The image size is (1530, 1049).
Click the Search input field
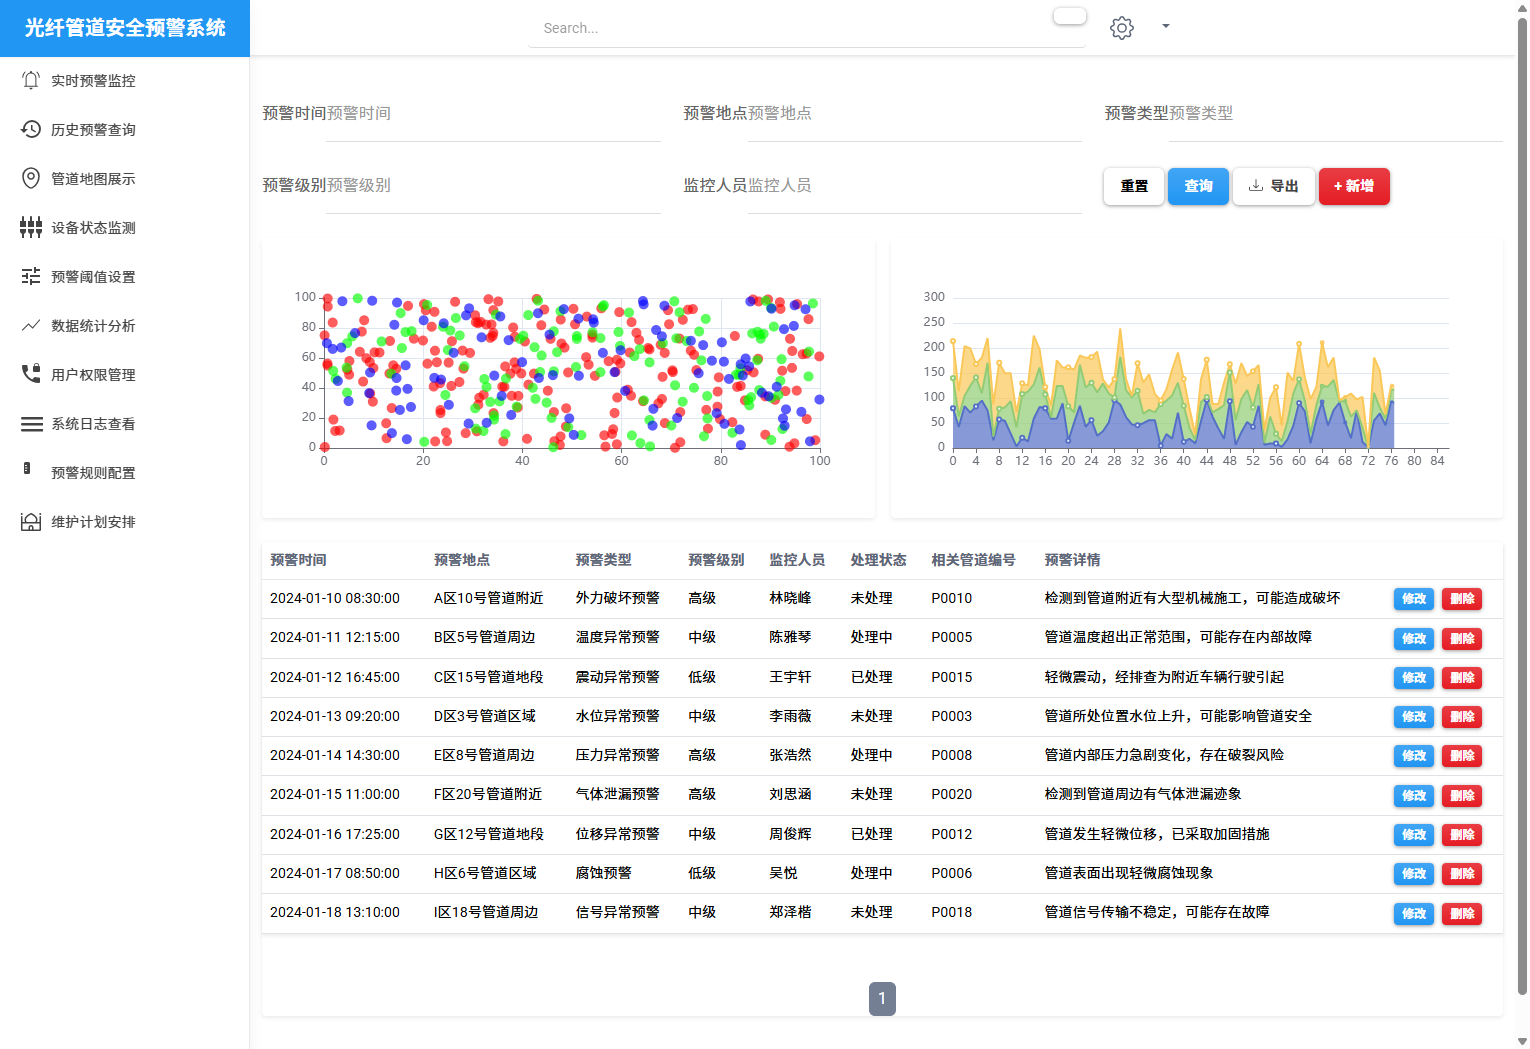[790, 28]
